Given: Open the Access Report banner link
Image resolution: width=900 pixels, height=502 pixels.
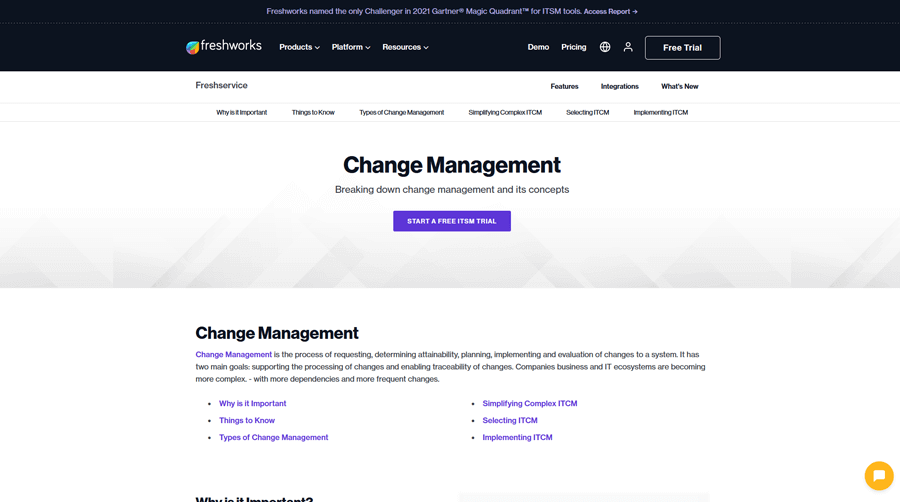Looking at the screenshot, I should coord(610,11).
